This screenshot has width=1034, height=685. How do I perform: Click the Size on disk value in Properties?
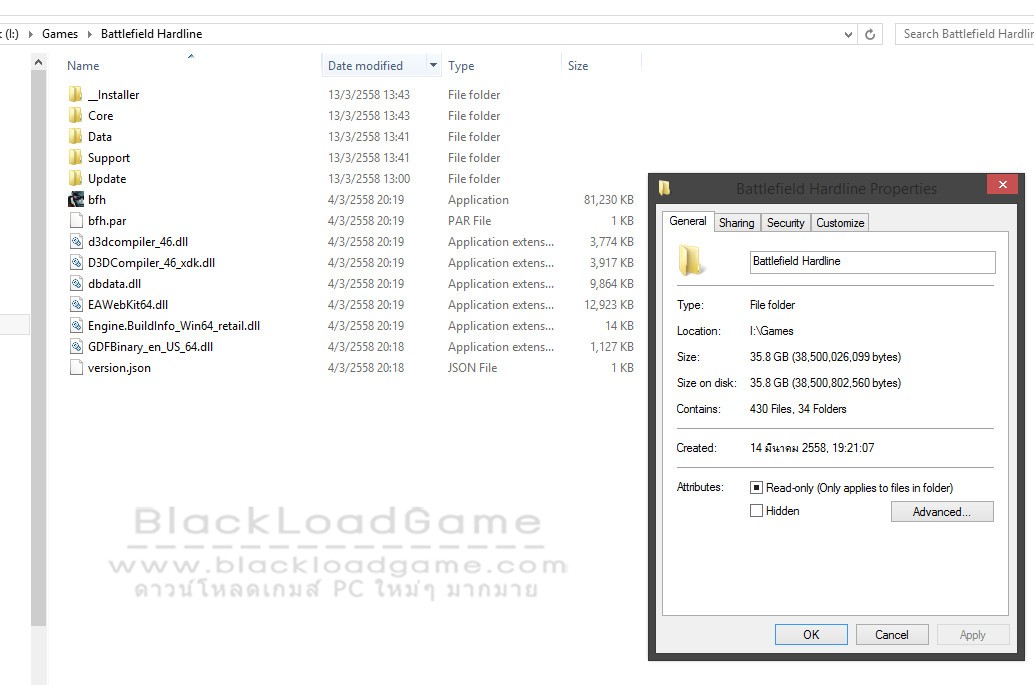click(x=825, y=383)
